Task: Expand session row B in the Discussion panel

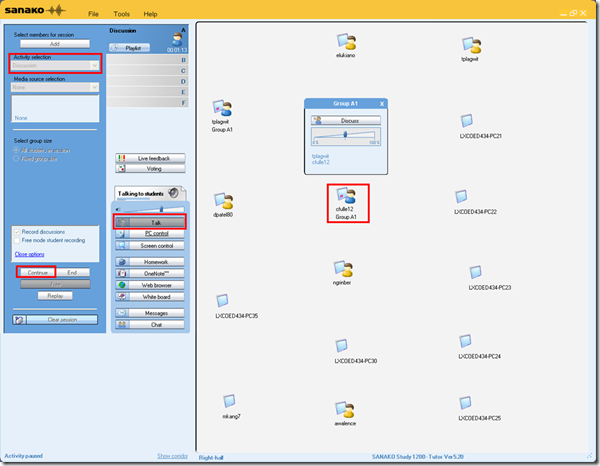Action: (x=148, y=60)
